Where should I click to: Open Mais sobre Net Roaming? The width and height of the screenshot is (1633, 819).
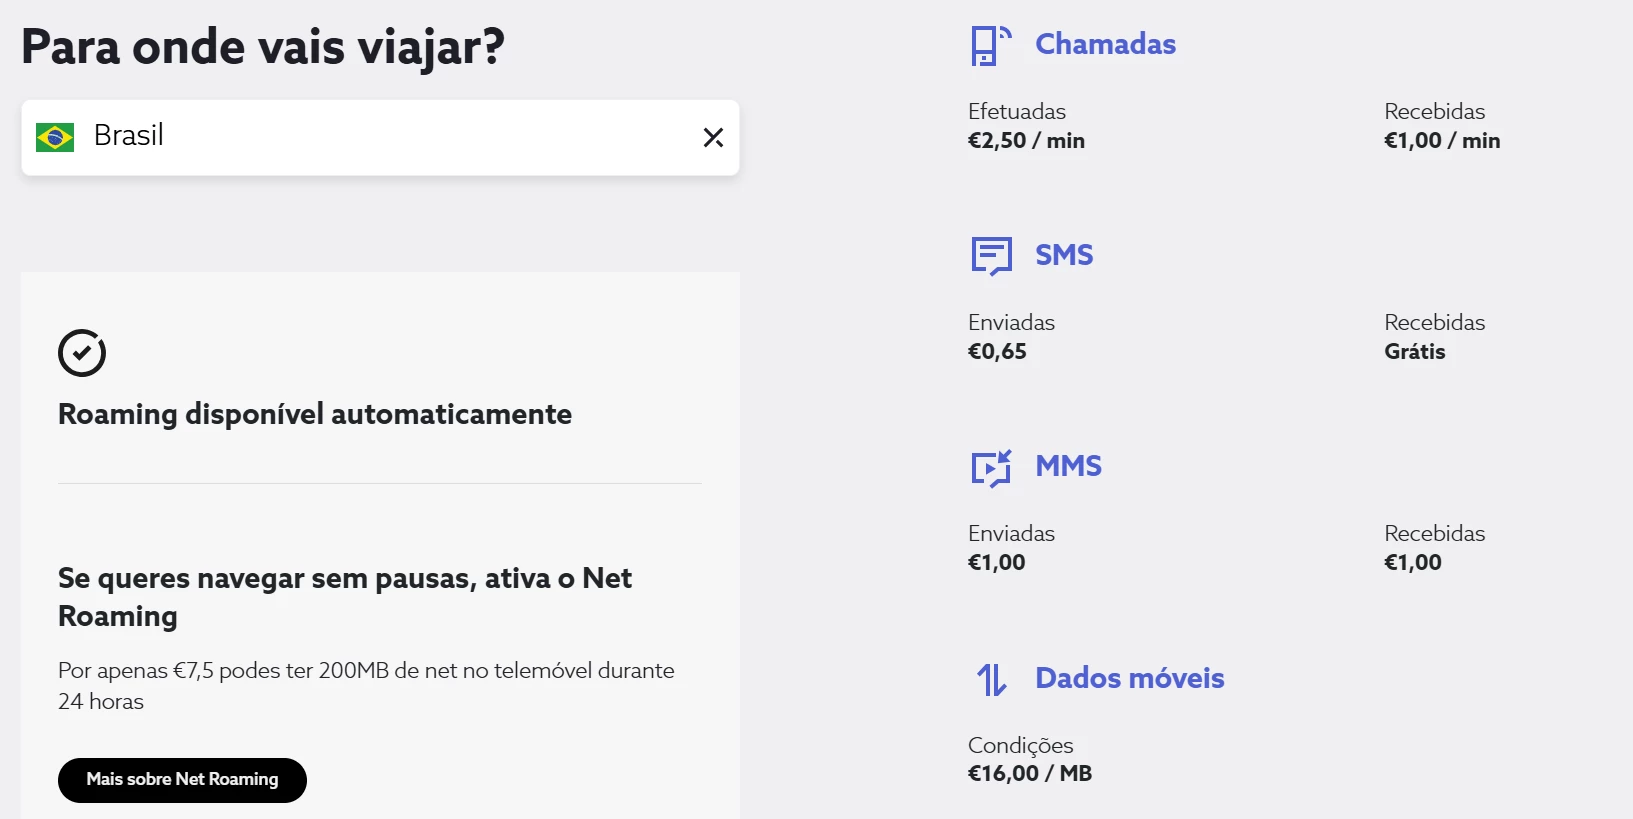pos(182,780)
